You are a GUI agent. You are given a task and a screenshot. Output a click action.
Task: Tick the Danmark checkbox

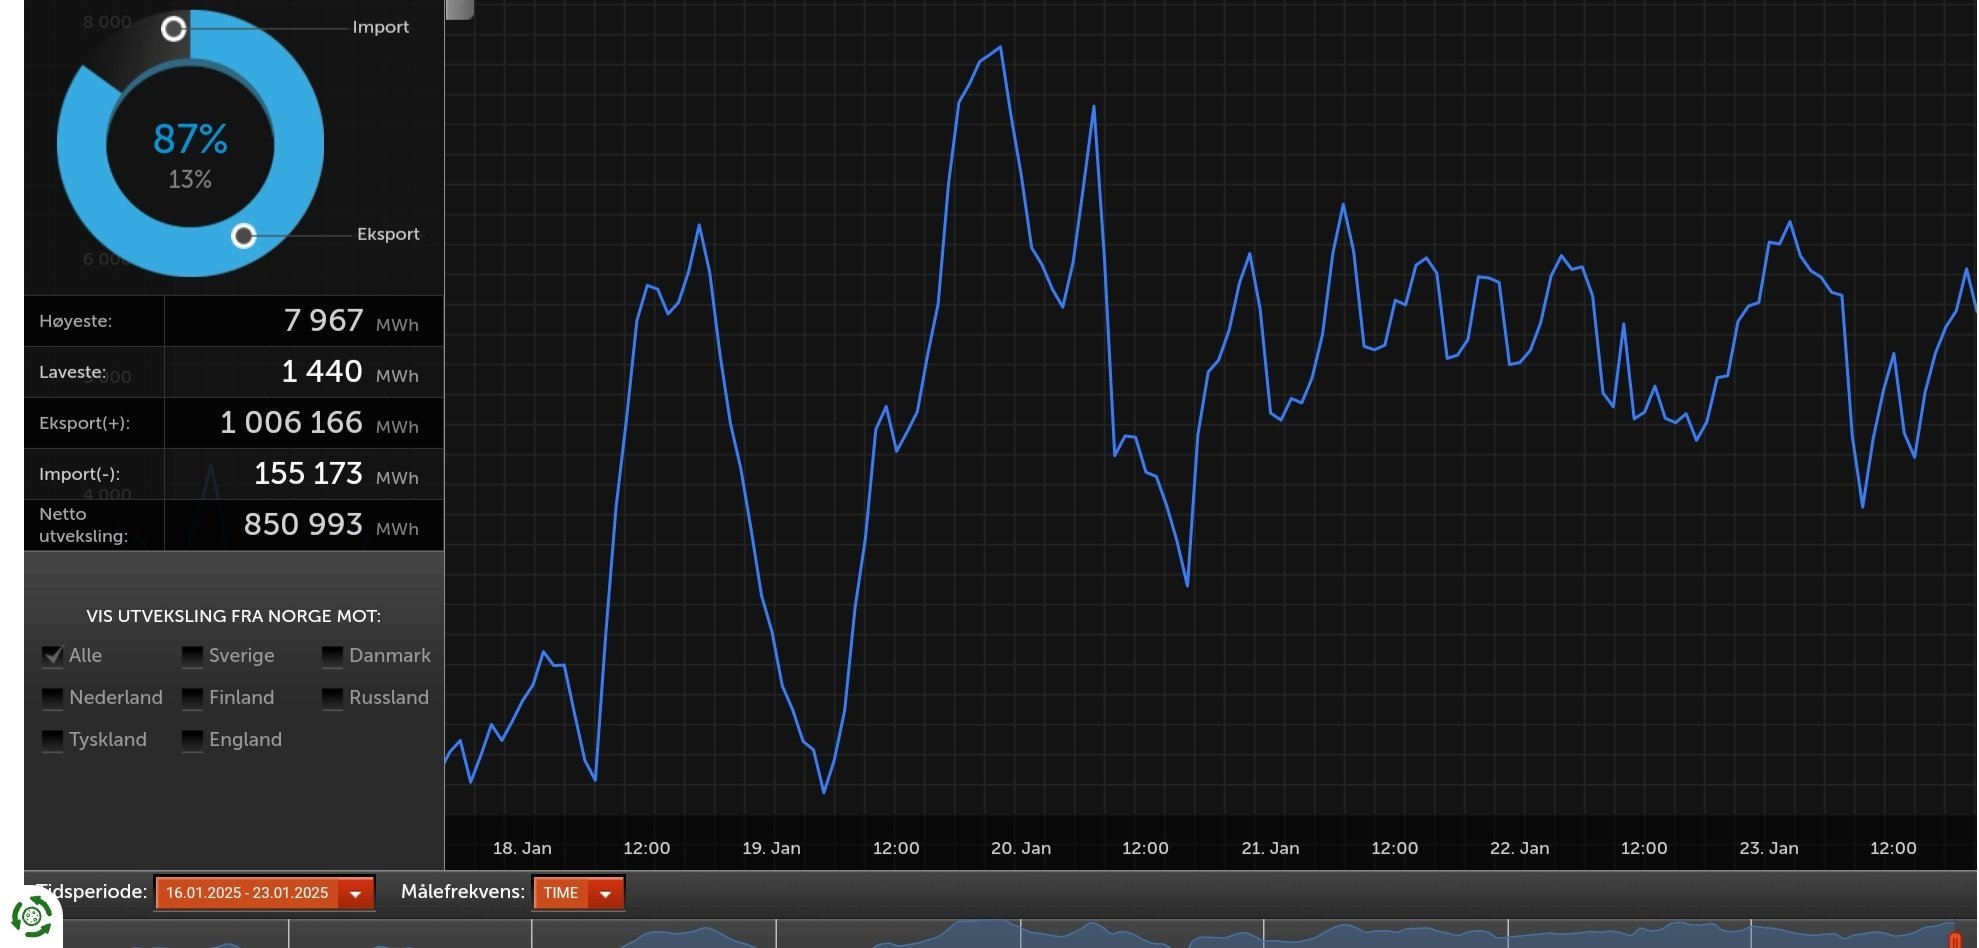point(332,656)
